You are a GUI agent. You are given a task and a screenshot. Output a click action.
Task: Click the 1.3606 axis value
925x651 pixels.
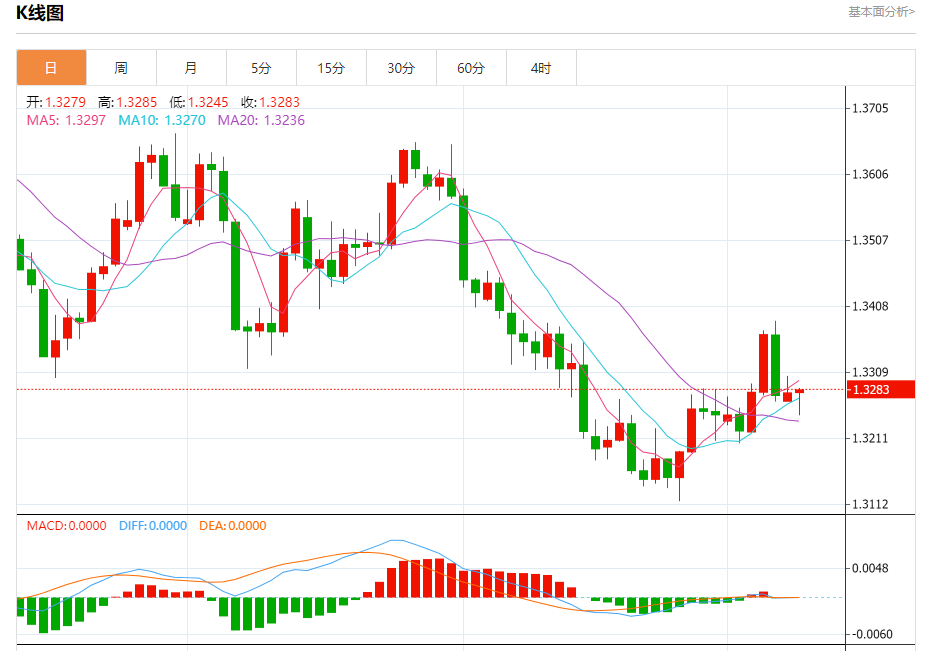click(870, 174)
